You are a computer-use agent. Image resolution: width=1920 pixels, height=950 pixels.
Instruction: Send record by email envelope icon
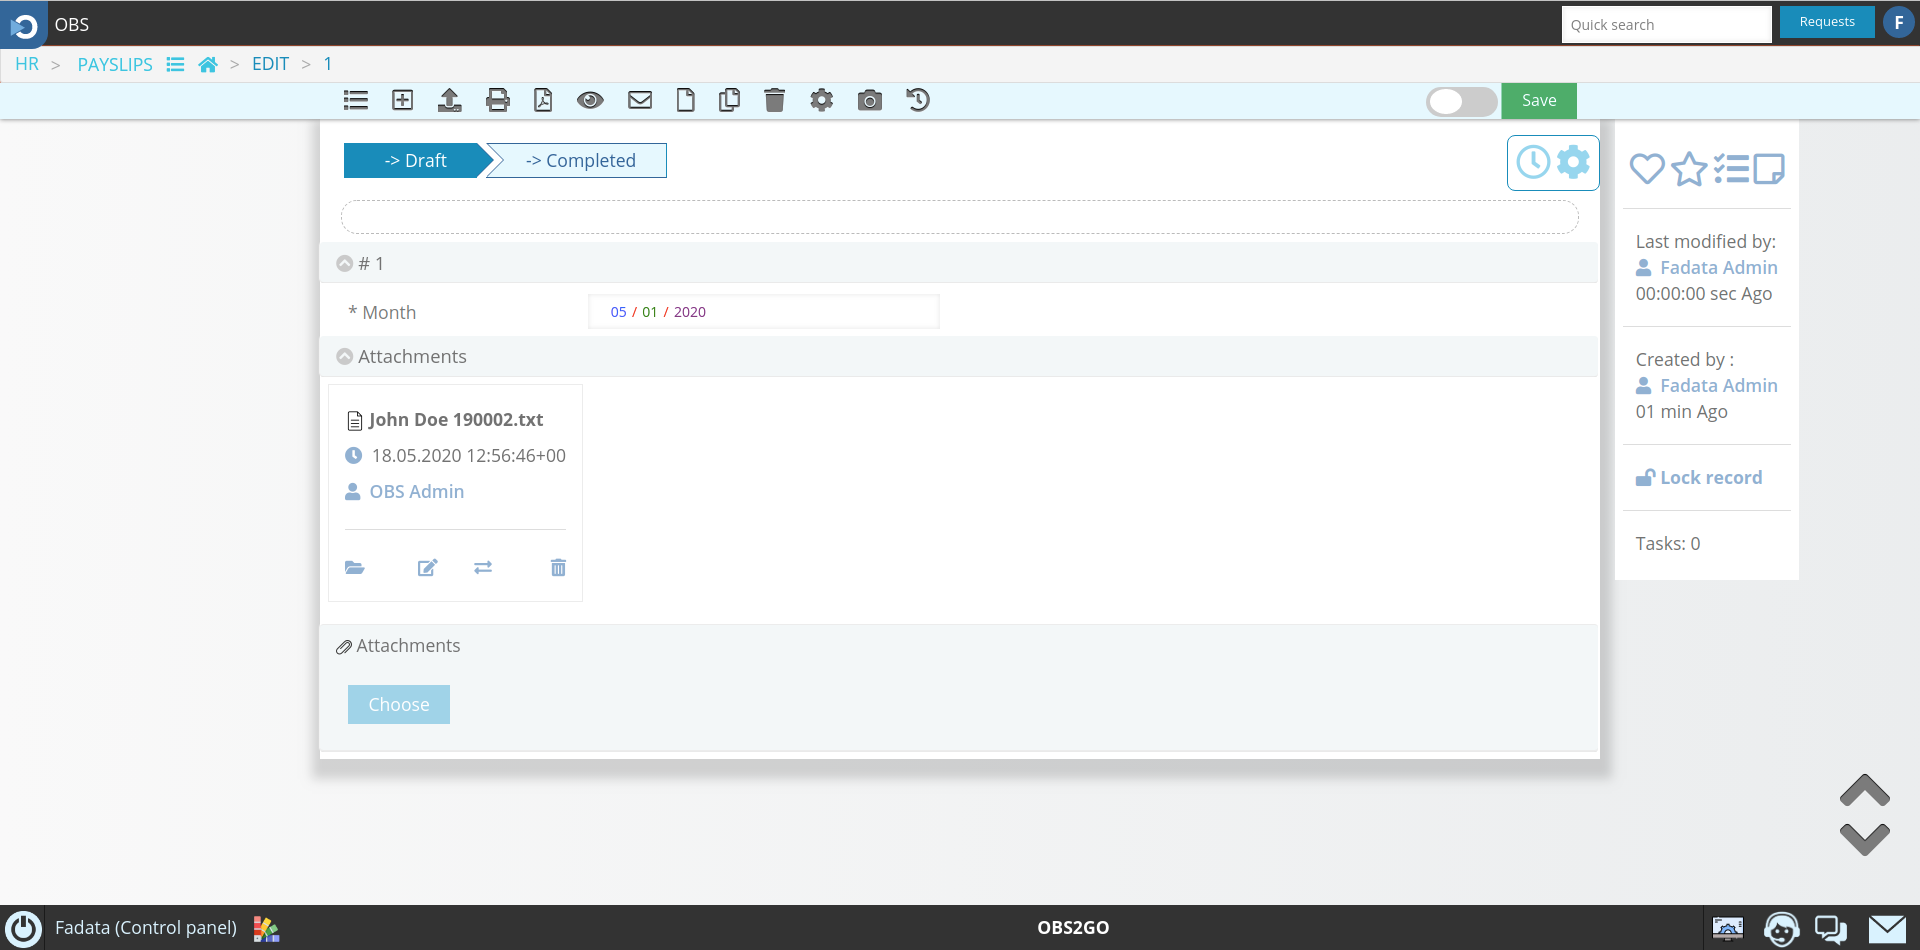[x=640, y=100]
